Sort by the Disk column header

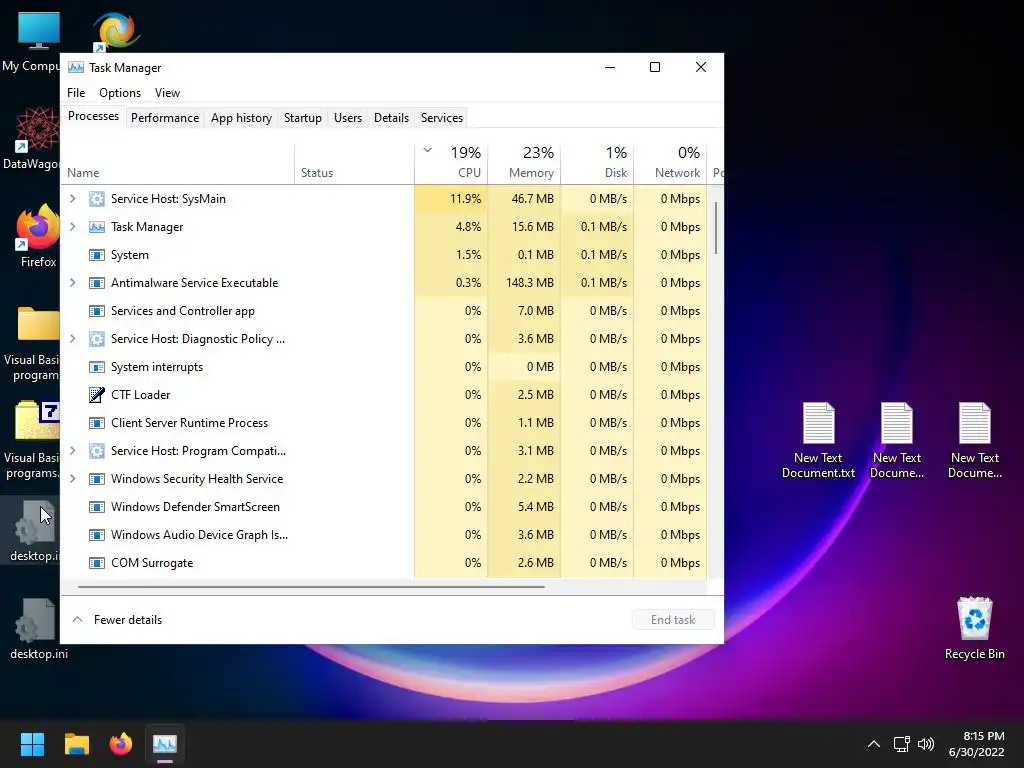click(598, 163)
